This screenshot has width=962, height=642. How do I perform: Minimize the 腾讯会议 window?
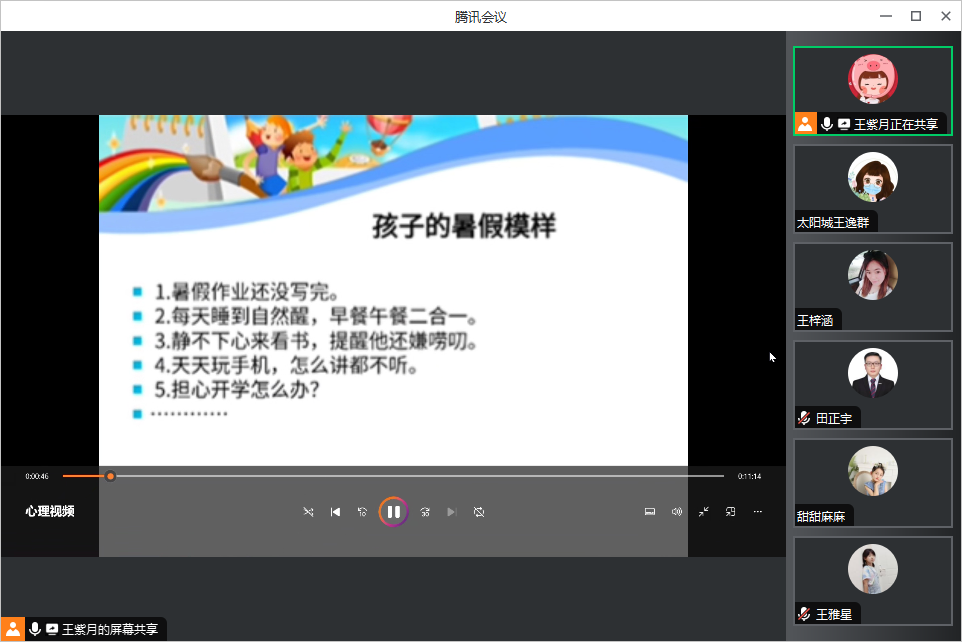point(886,16)
